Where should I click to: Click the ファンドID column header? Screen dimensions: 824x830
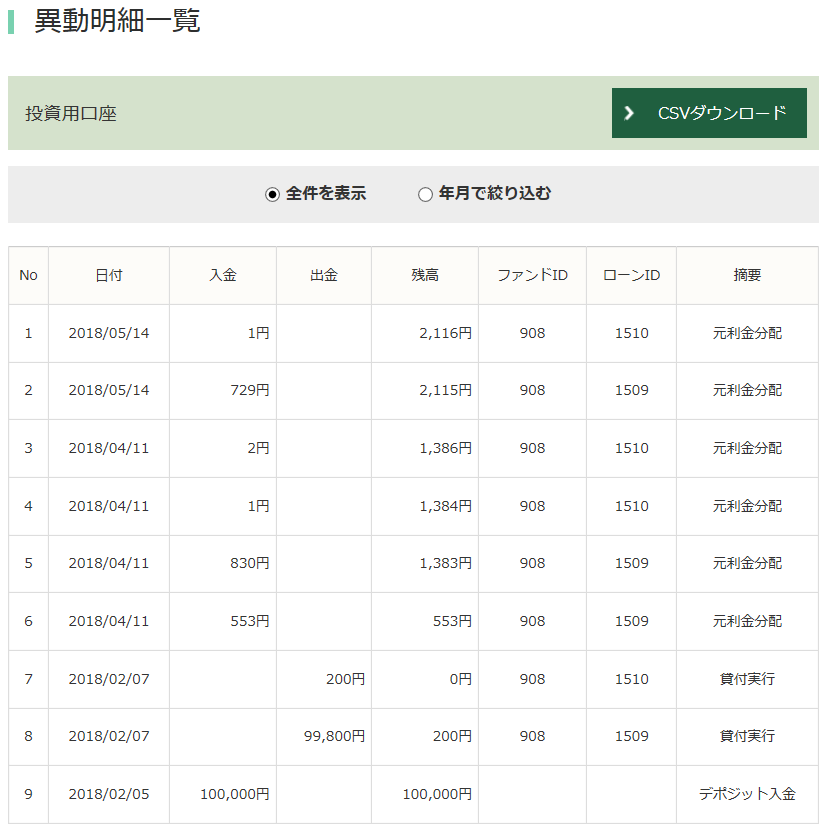[x=532, y=275]
